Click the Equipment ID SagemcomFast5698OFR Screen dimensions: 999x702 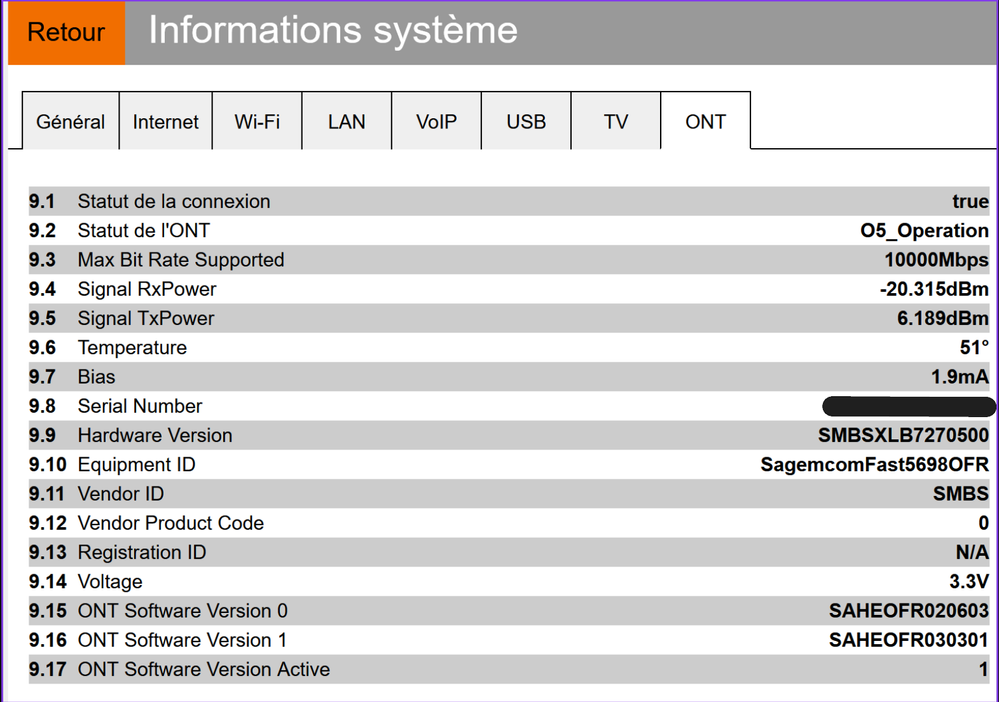[874, 465]
